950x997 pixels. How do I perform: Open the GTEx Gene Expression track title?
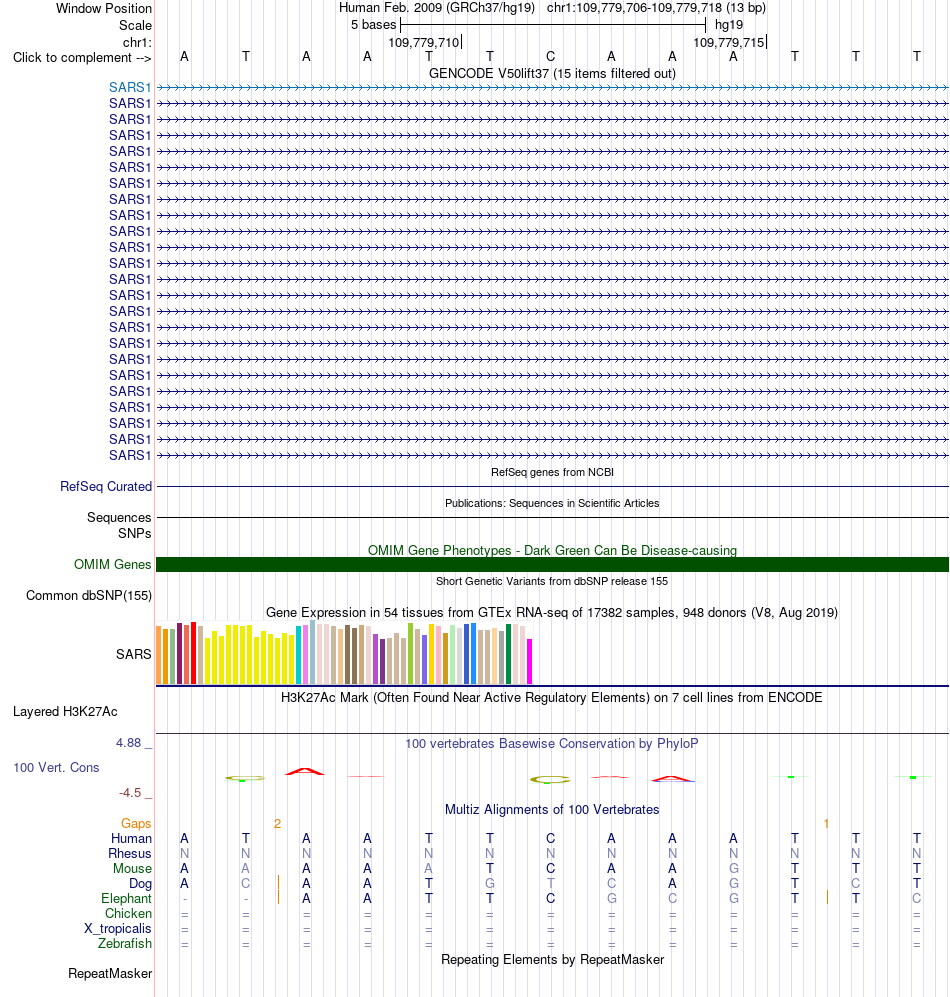click(x=552, y=612)
